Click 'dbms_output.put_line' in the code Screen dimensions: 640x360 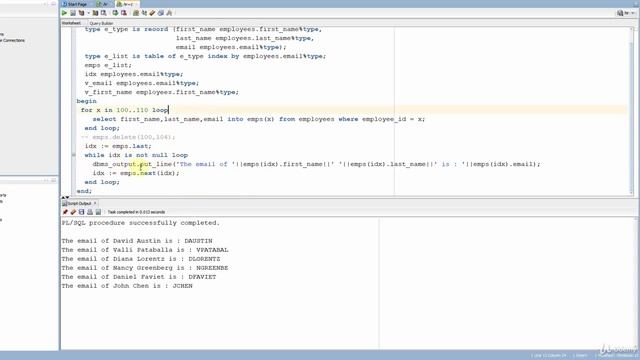(132, 164)
